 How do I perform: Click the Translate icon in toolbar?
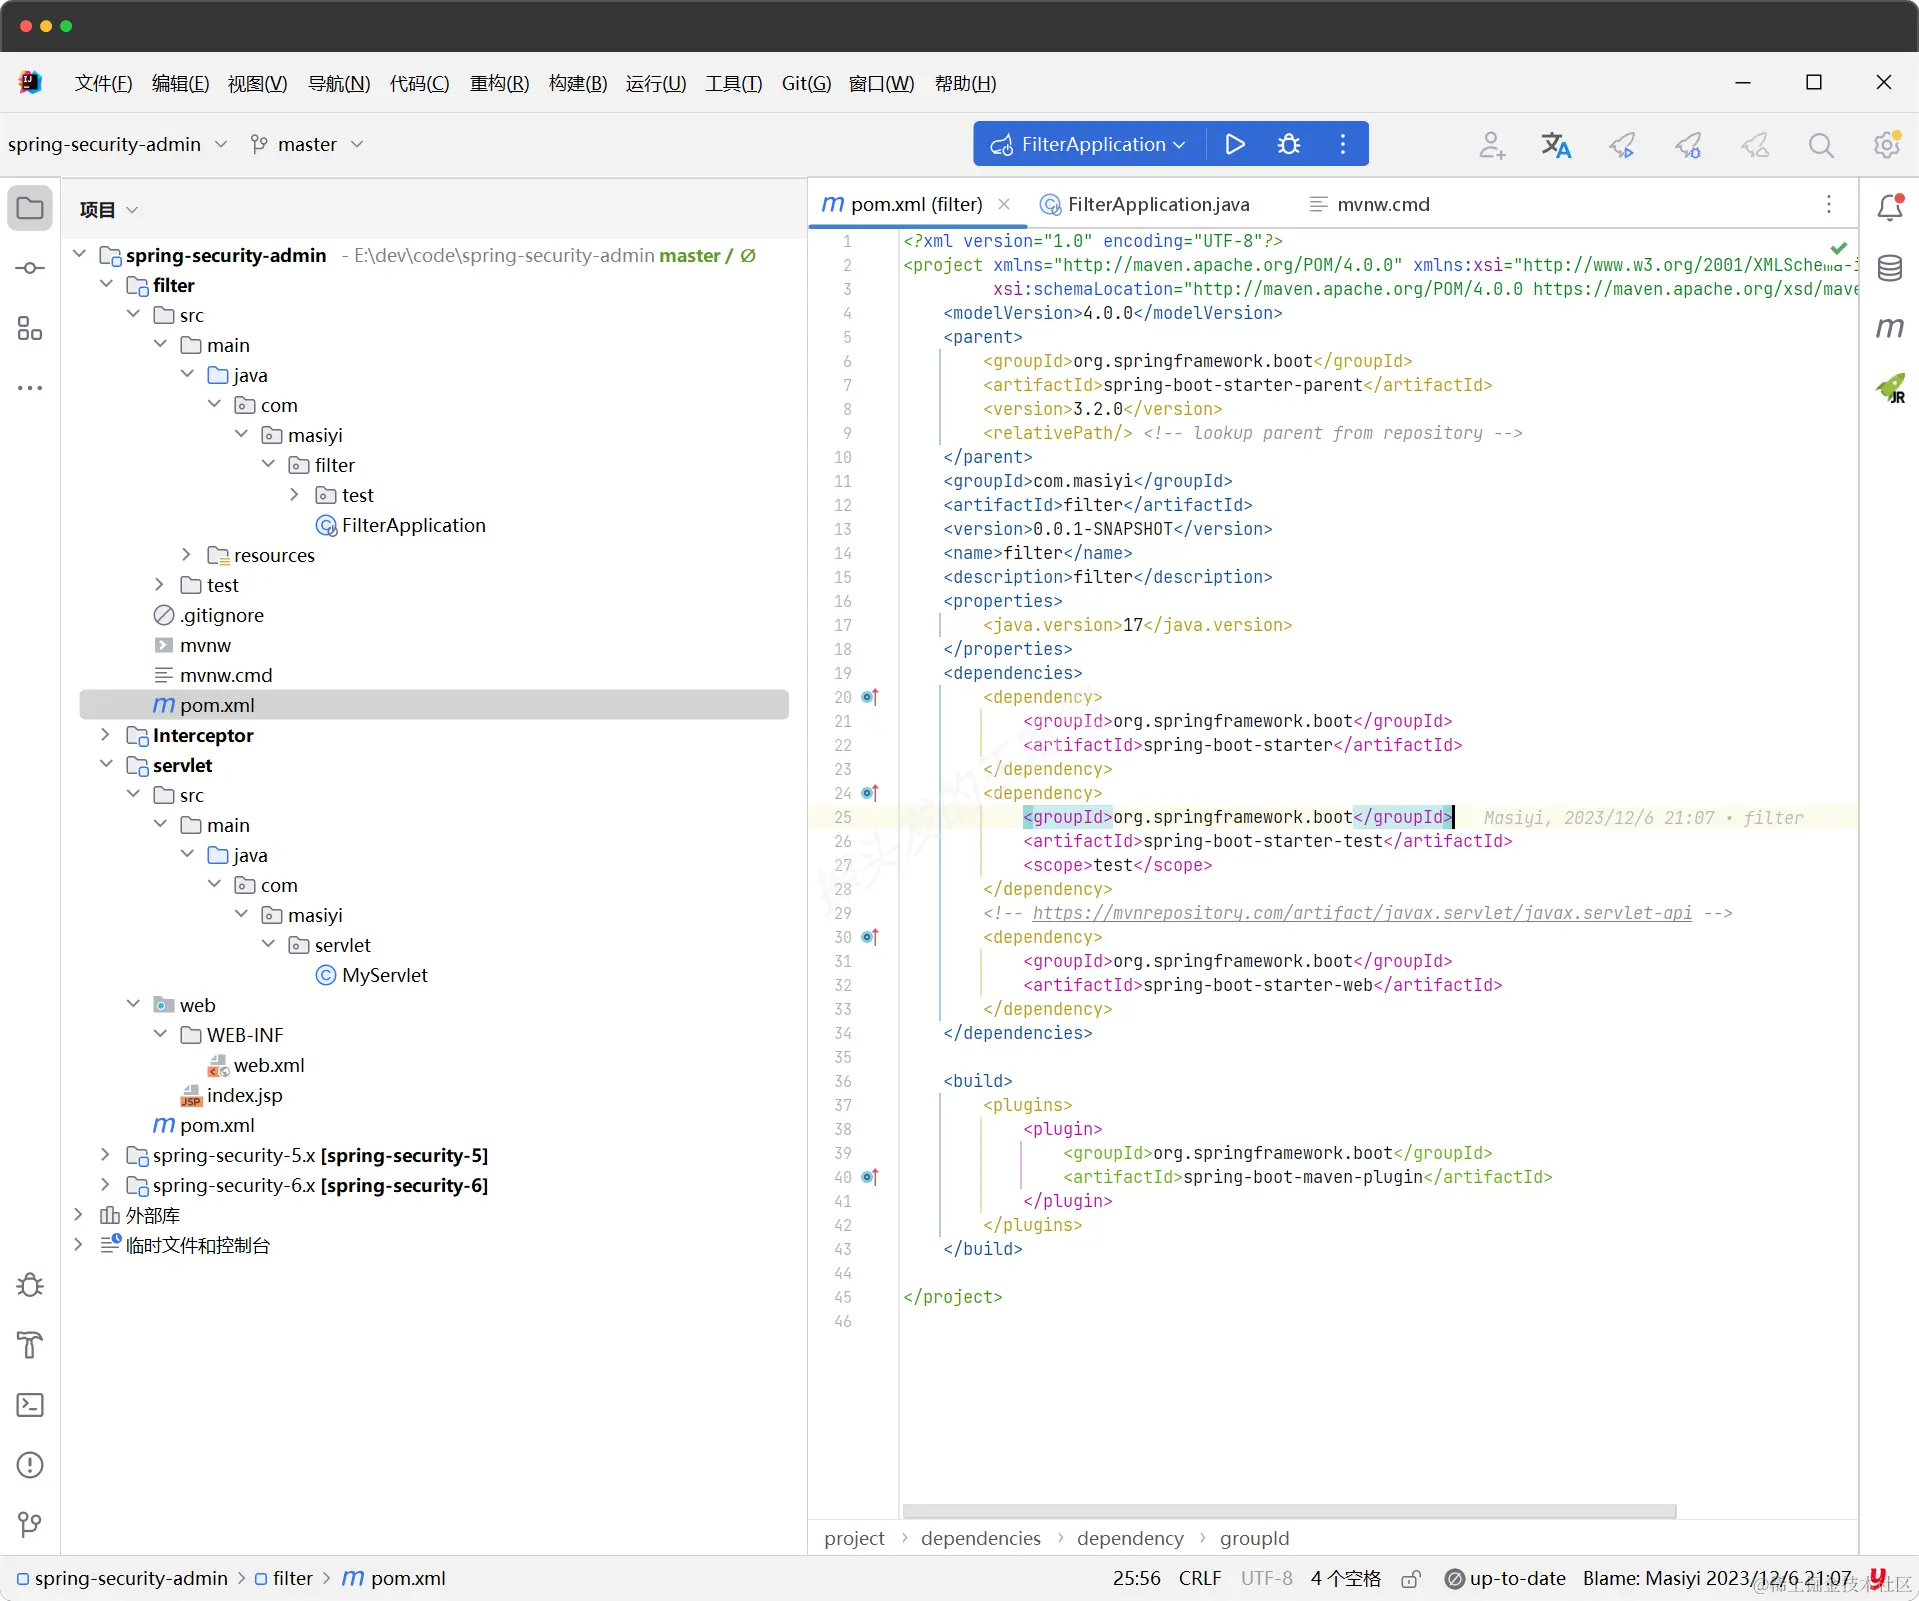click(1556, 145)
